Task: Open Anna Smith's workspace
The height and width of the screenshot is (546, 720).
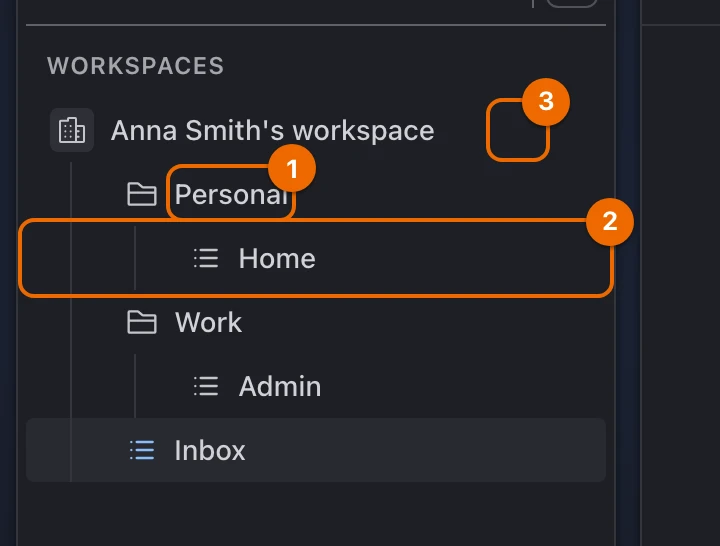Action: click(272, 130)
